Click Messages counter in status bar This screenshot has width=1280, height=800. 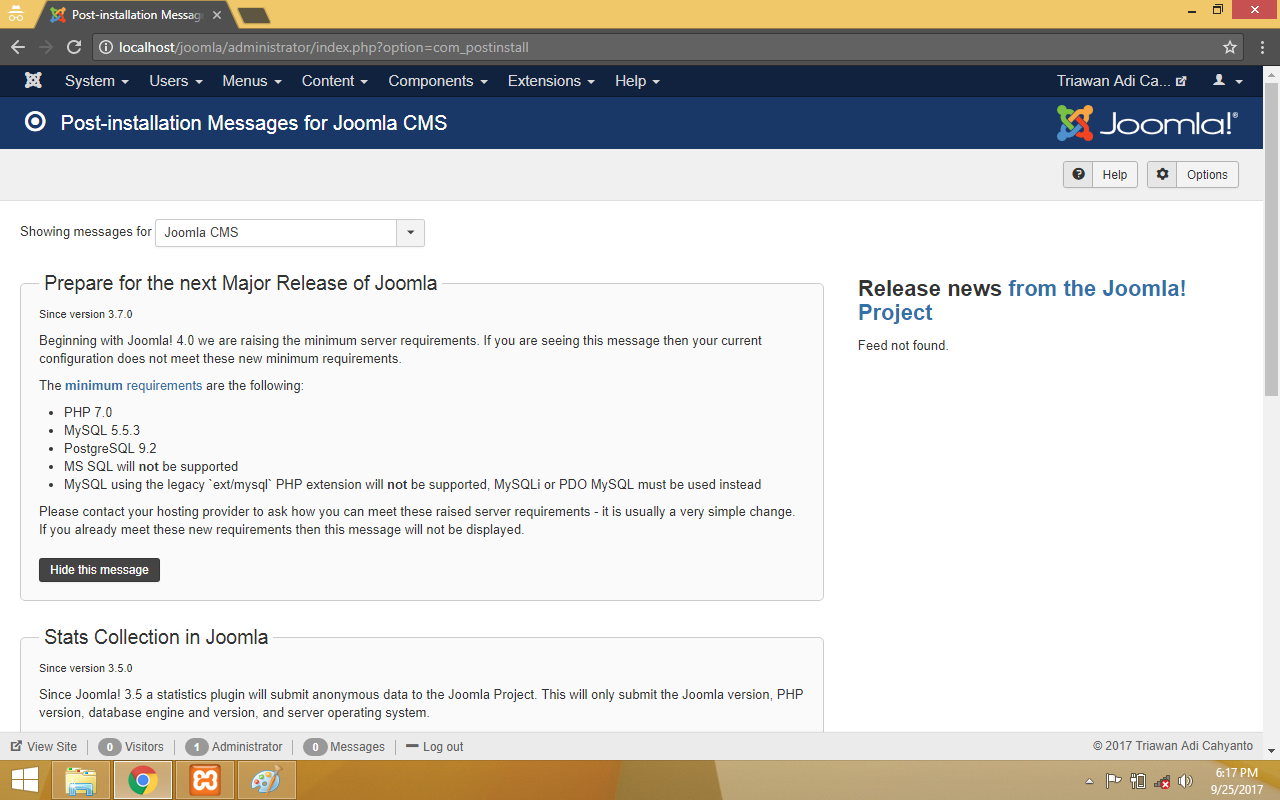344,746
